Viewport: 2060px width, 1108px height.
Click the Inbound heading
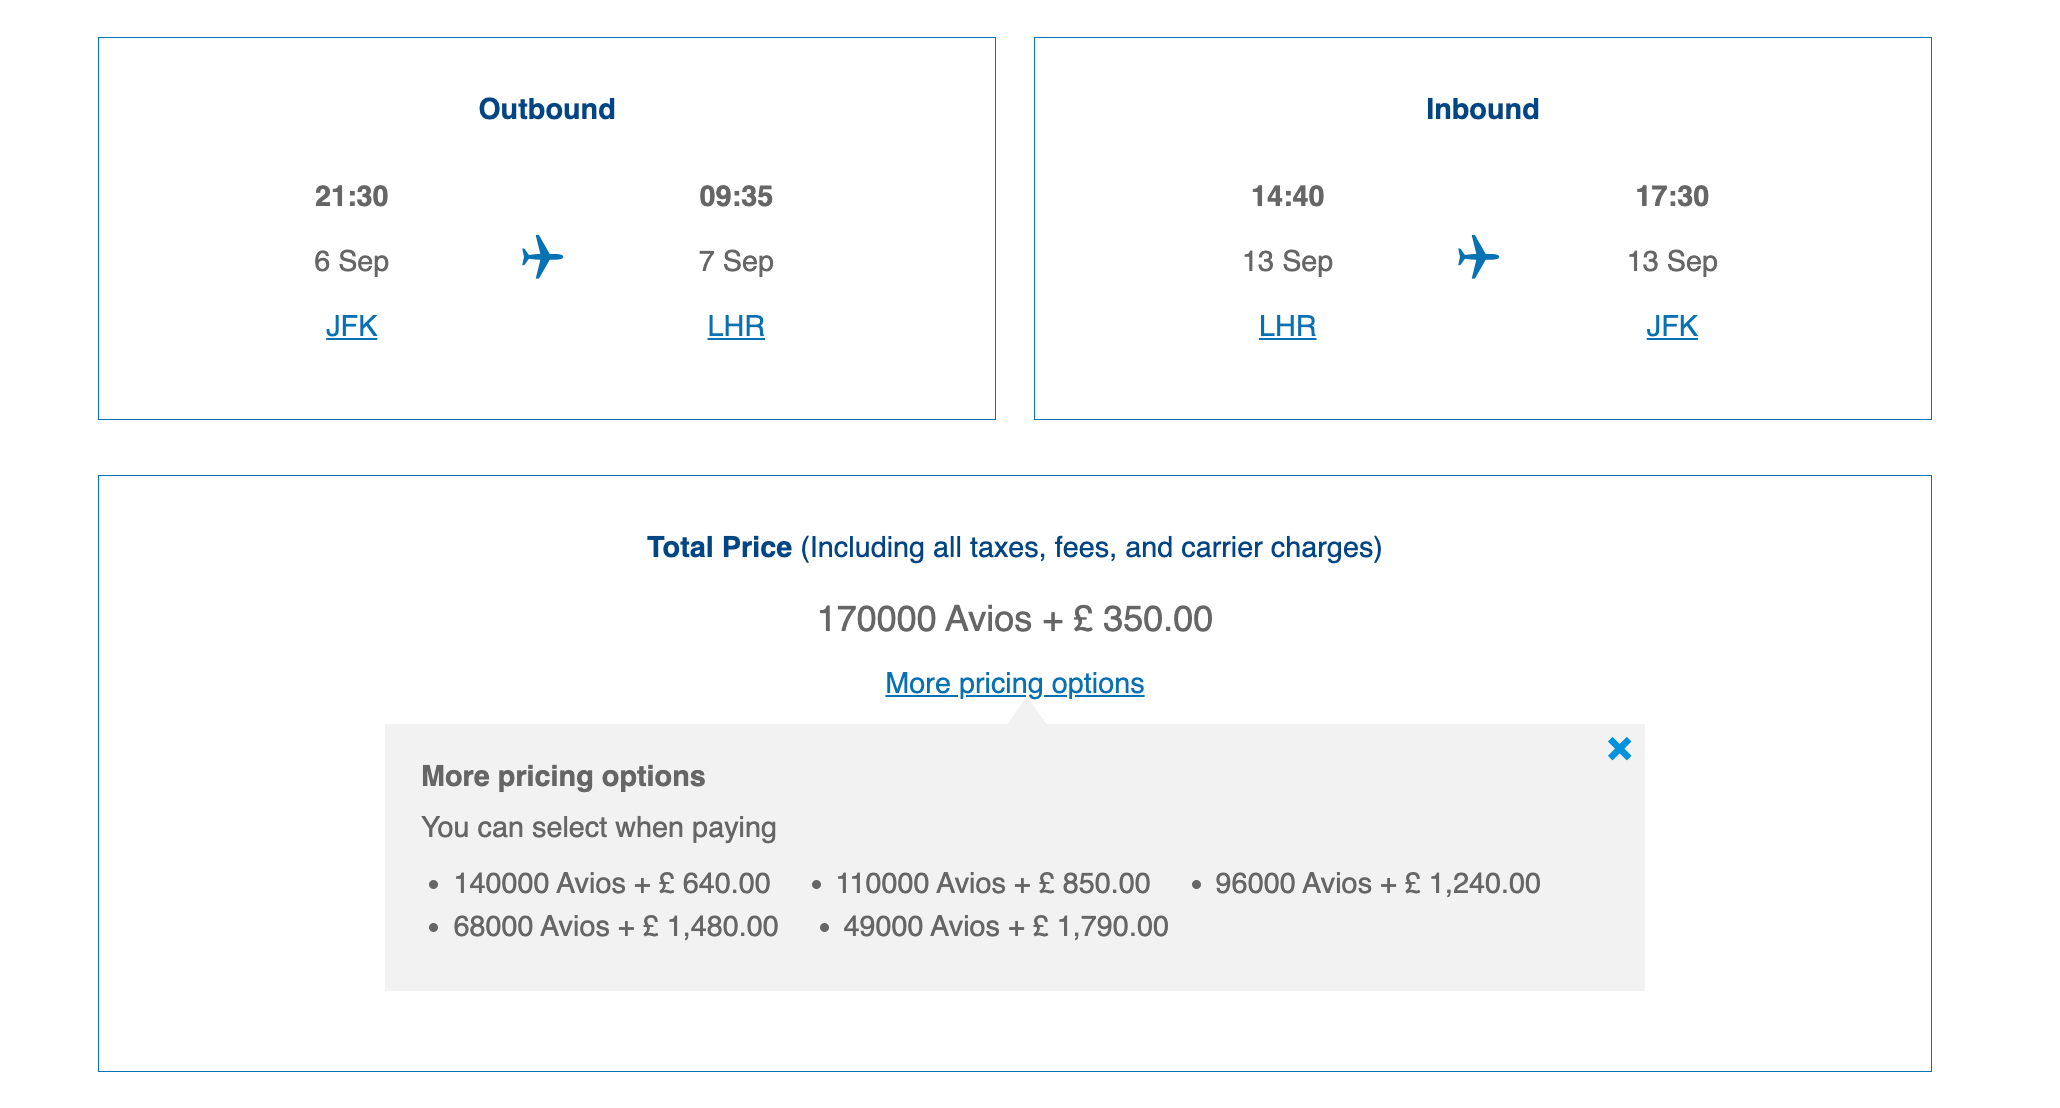coord(1482,109)
